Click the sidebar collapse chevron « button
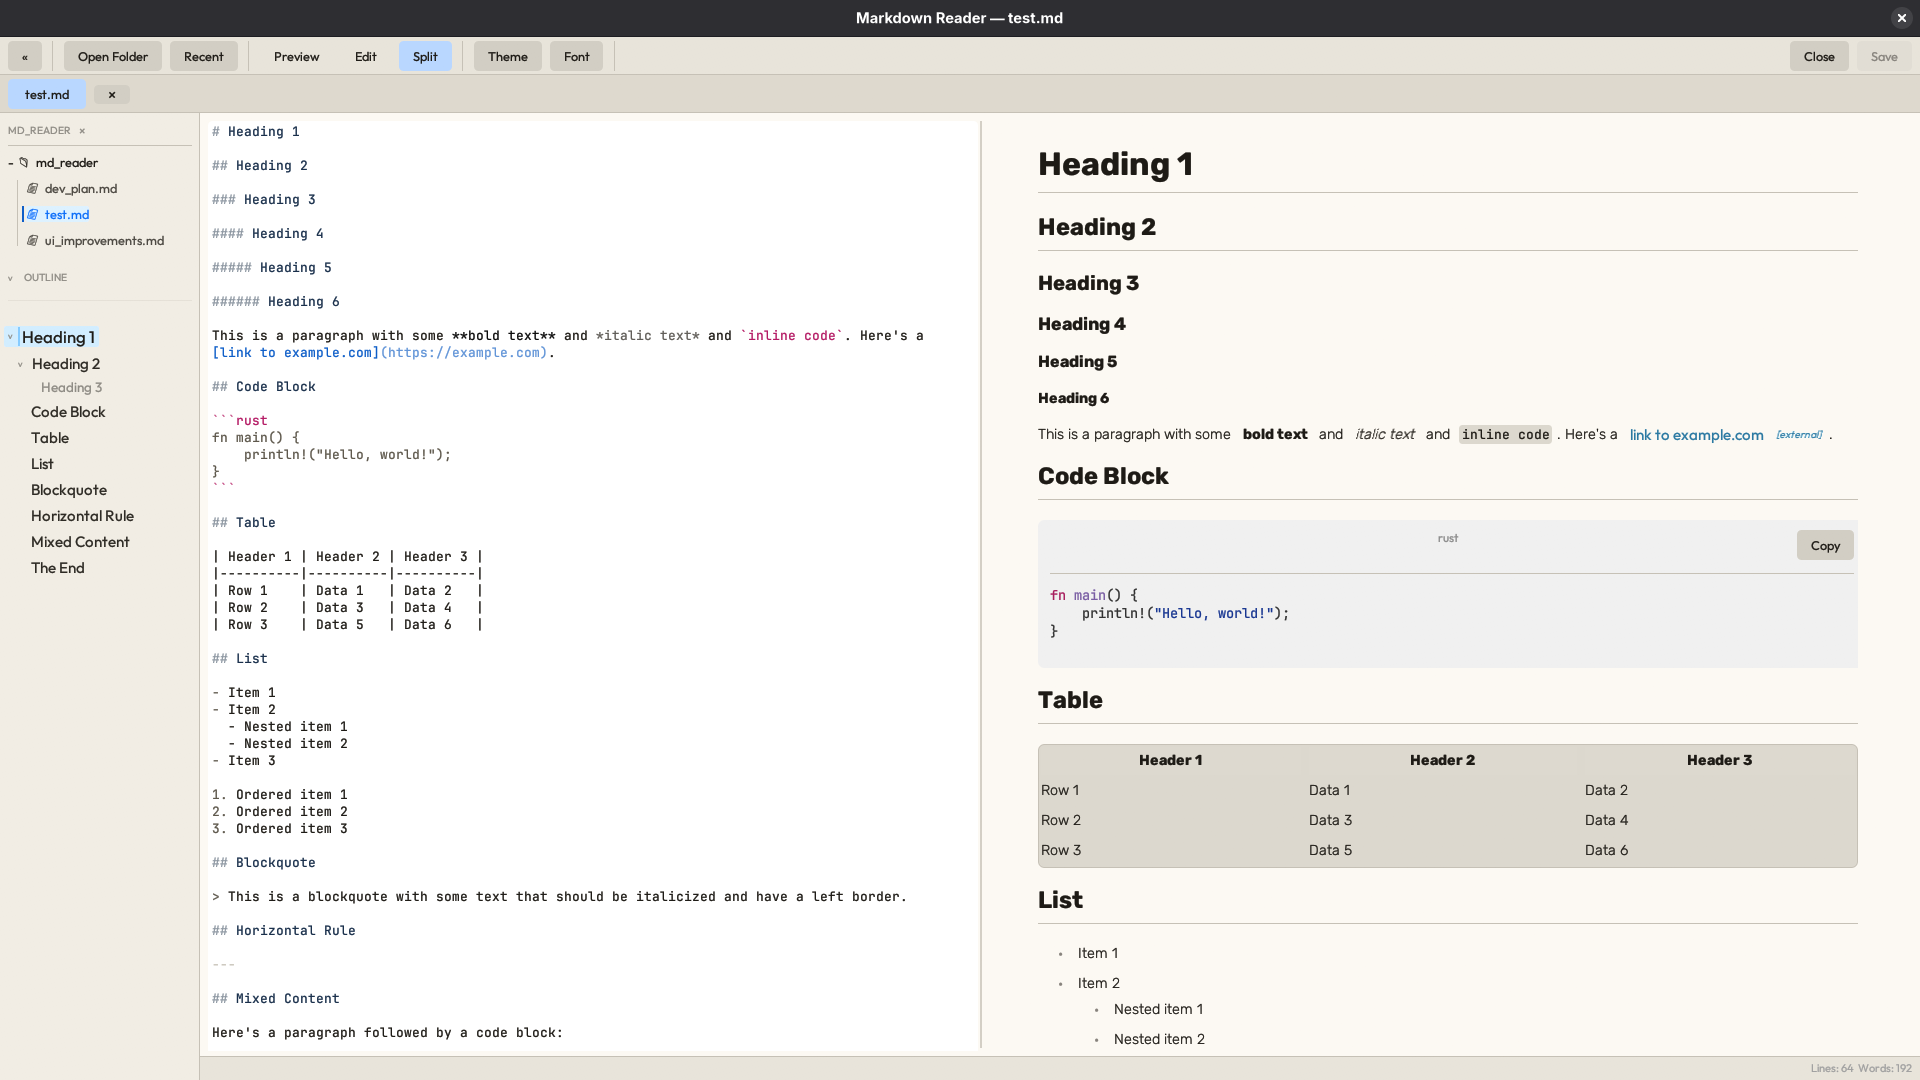Viewport: 1920px width, 1080px height. 24,56
